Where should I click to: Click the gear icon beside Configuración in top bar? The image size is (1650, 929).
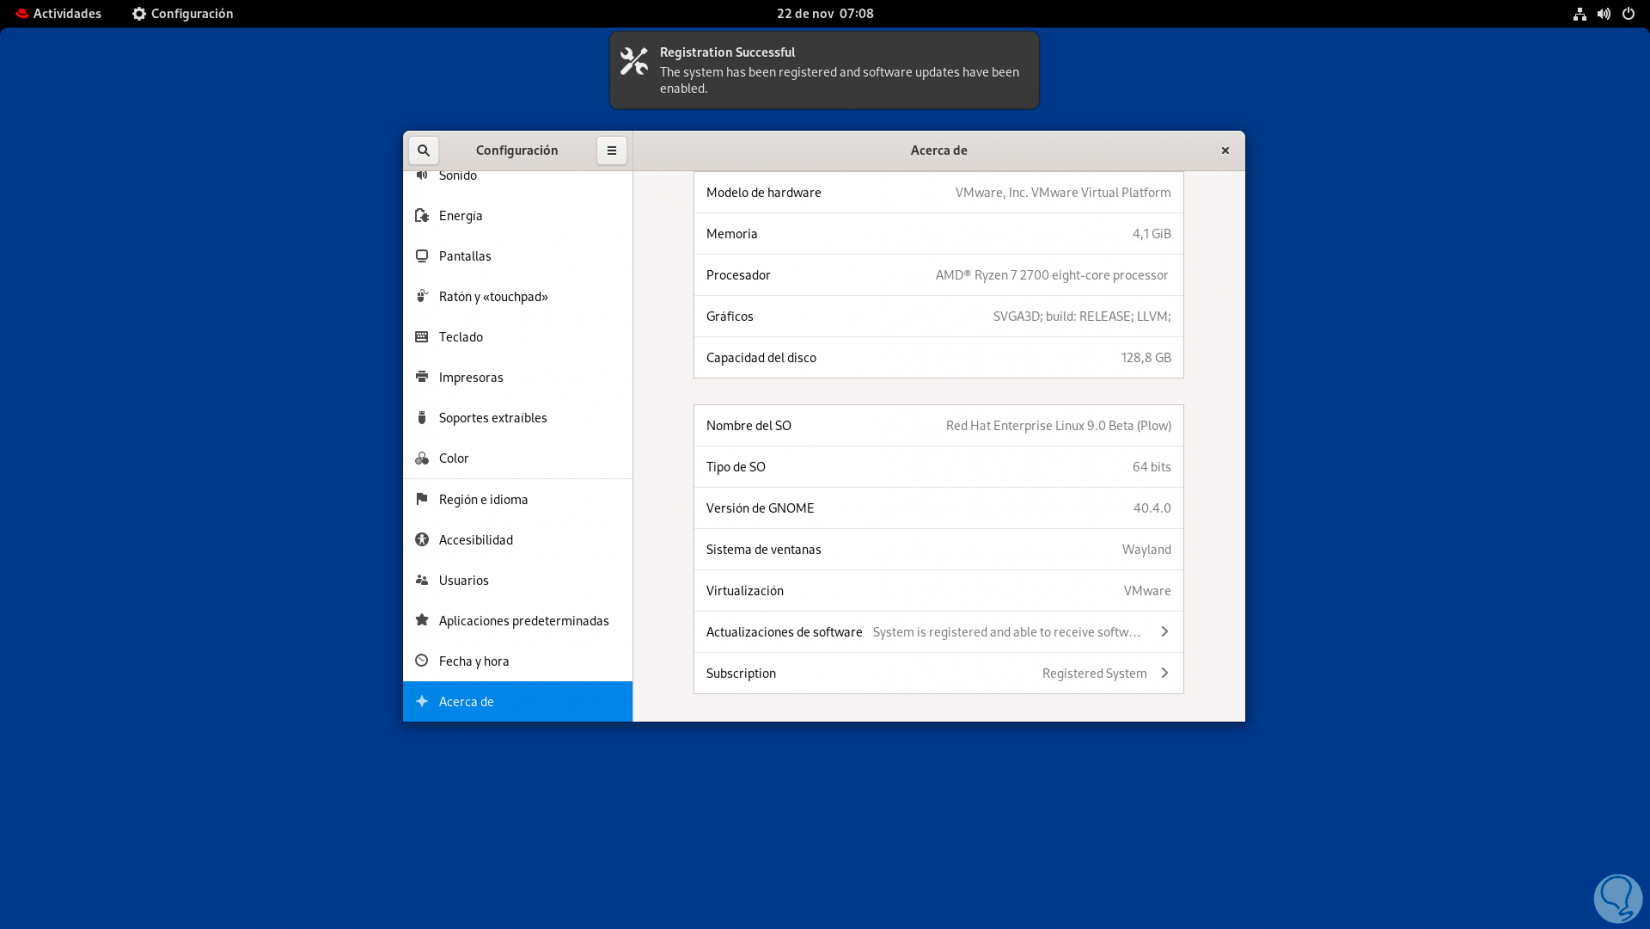click(x=139, y=14)
